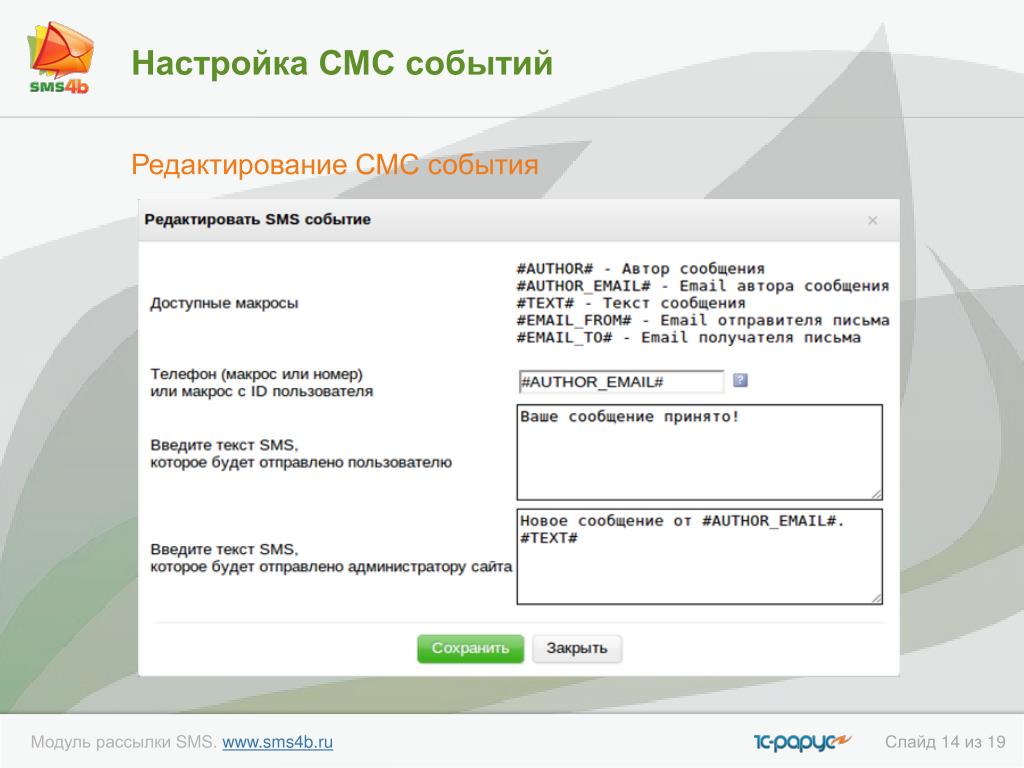The image size is (1024, 768).
Task: Click the green Сохранить button
Action: 470,648
